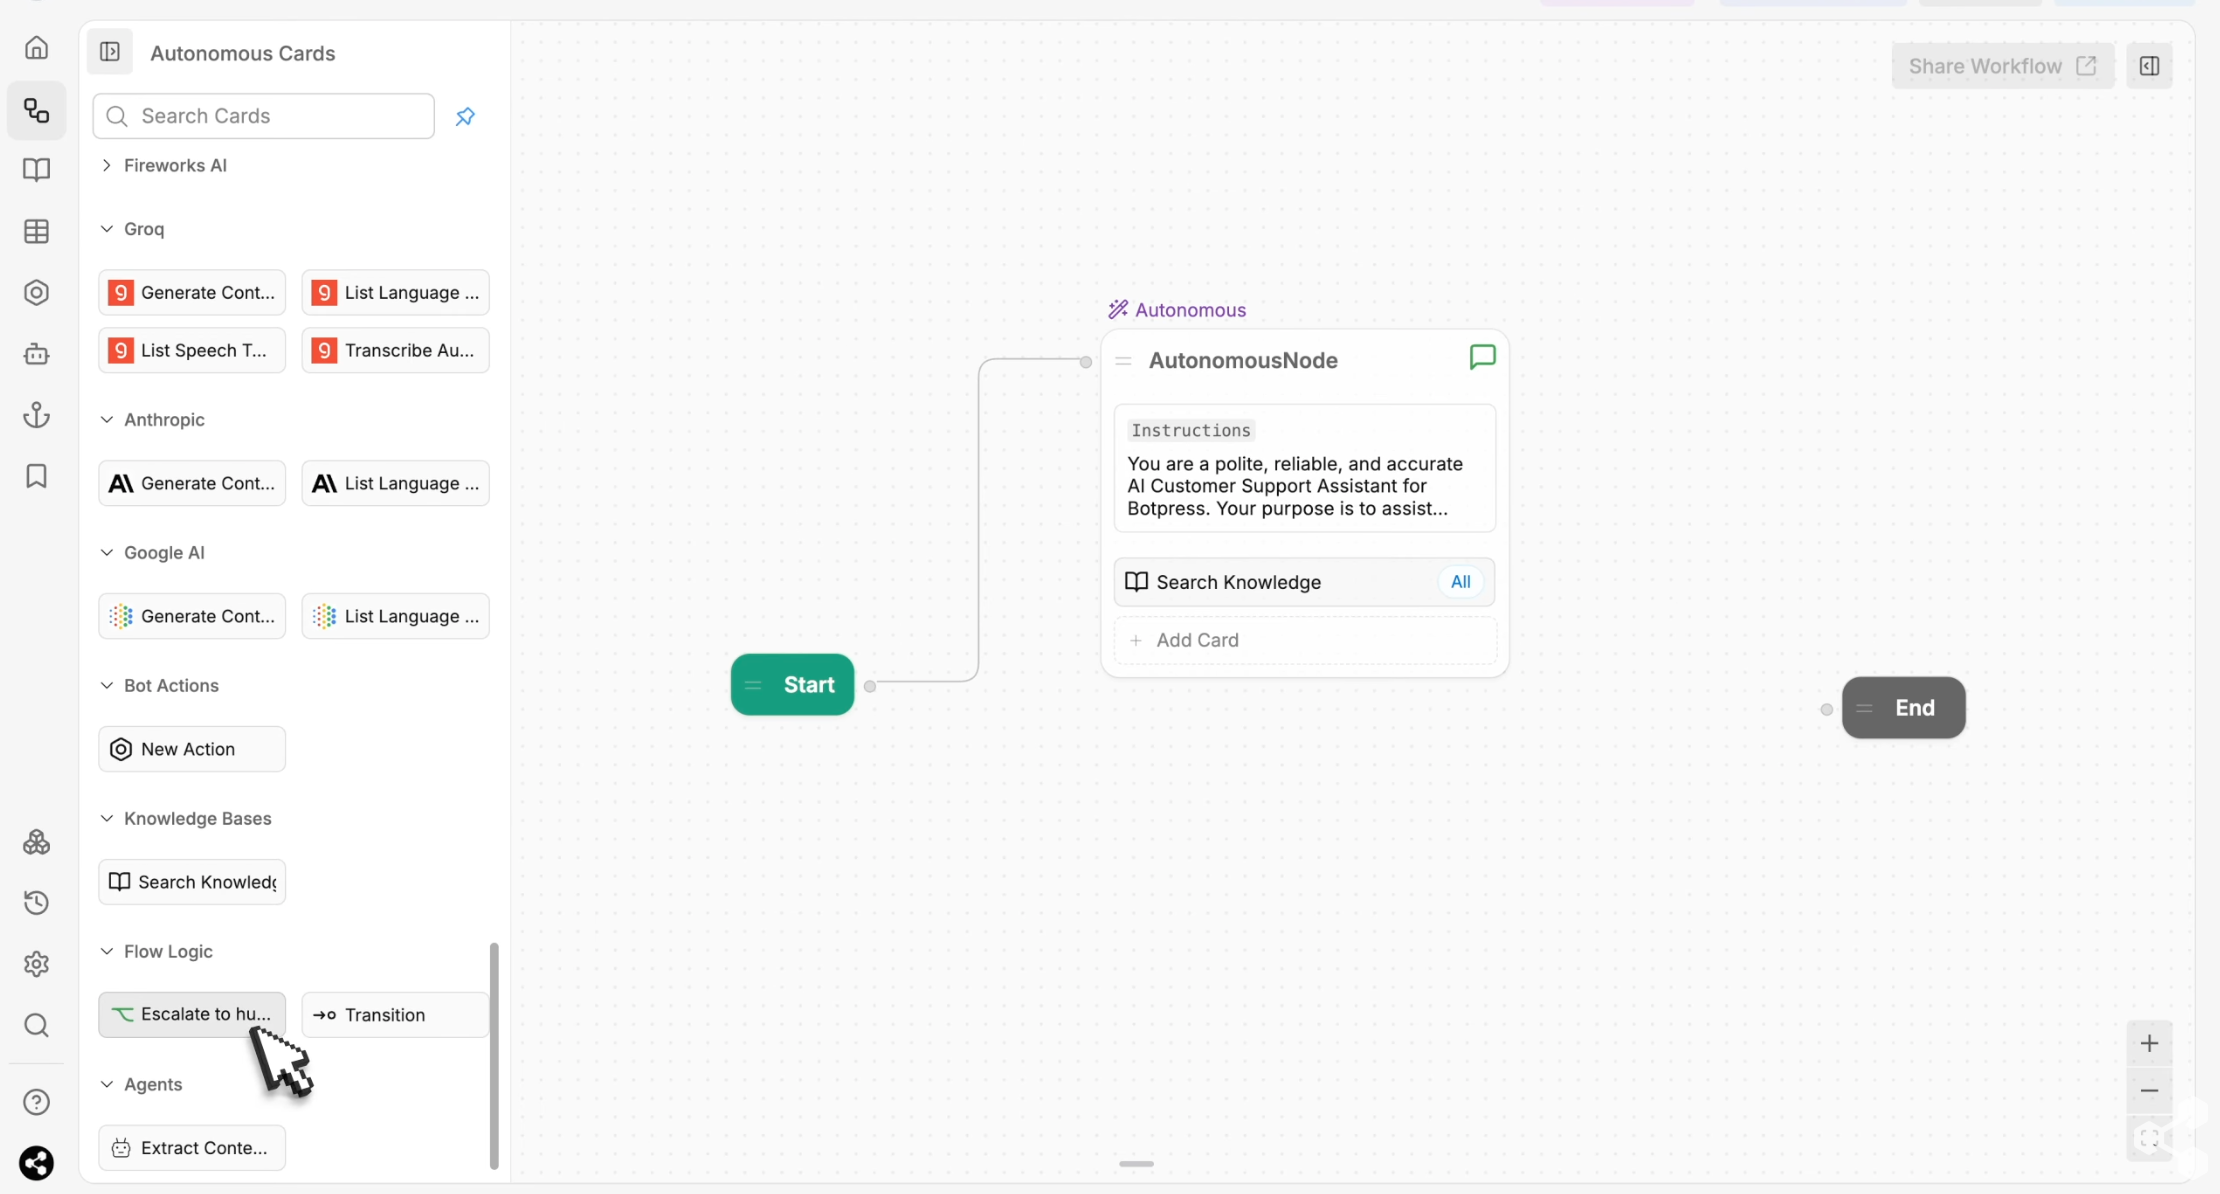Open Settings from the sidebar gear icon
Screen dimensions: 2220x1194
(36, 964)
